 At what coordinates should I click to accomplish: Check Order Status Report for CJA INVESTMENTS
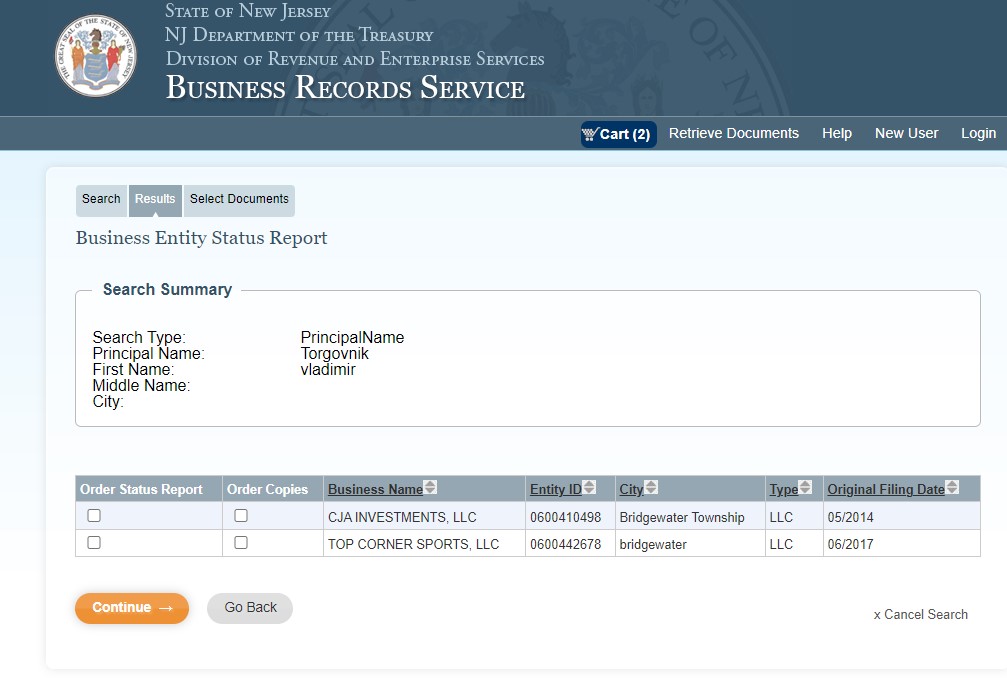(x=94, y=516)
